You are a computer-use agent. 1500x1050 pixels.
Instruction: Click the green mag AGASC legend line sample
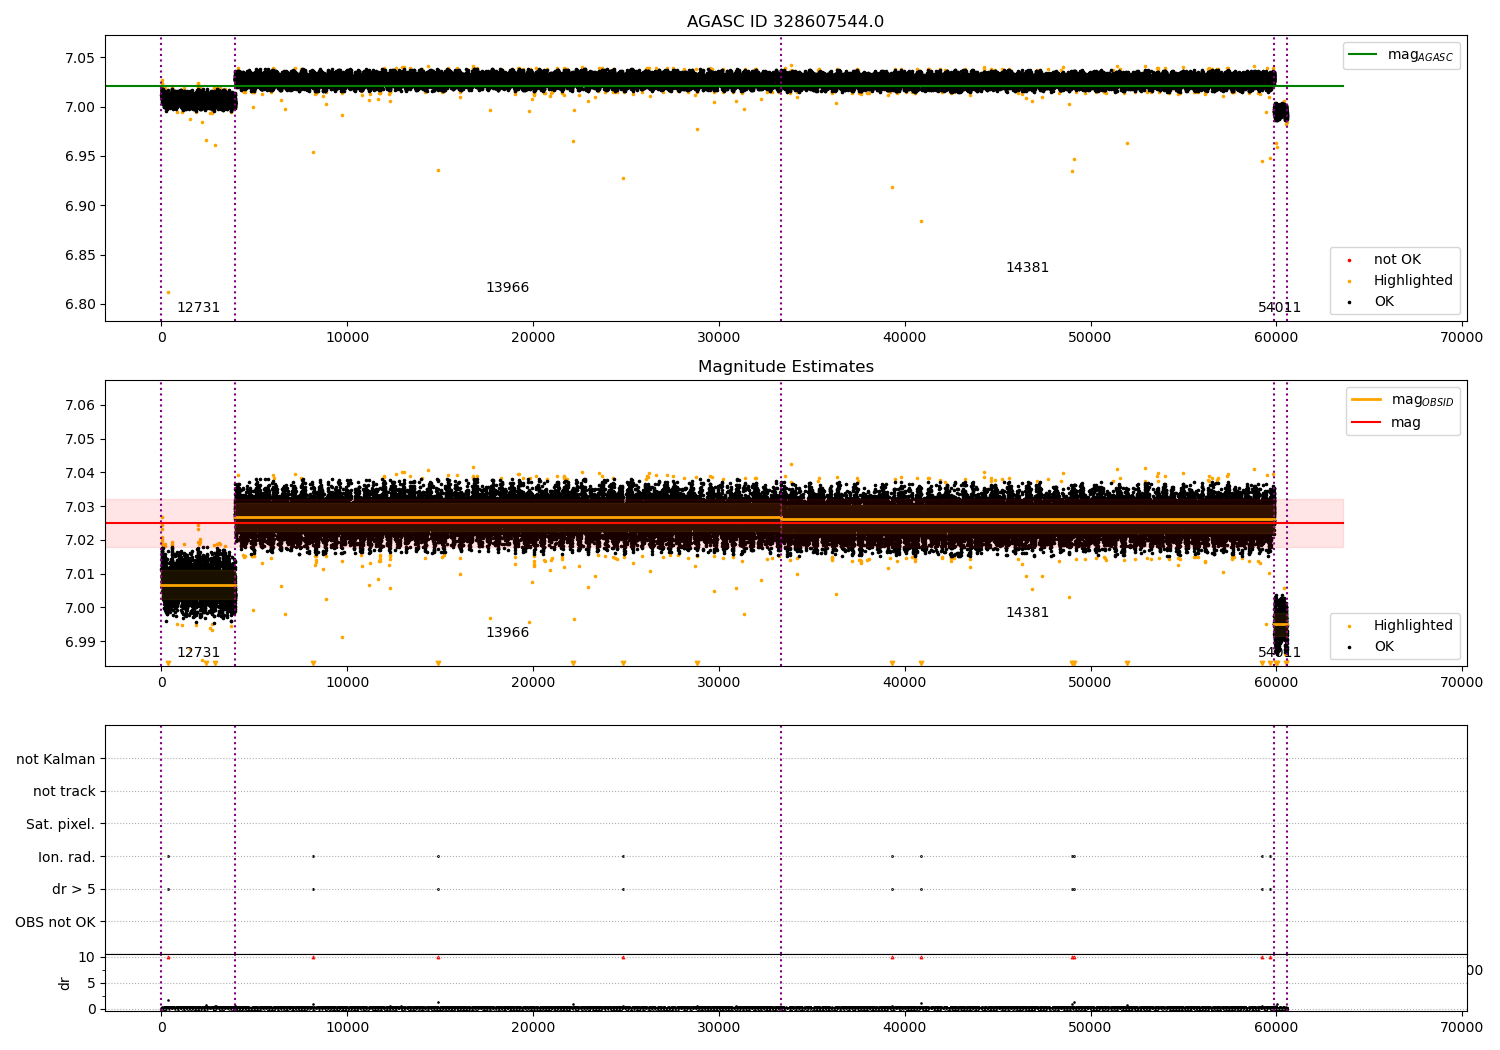point(1362,55)
